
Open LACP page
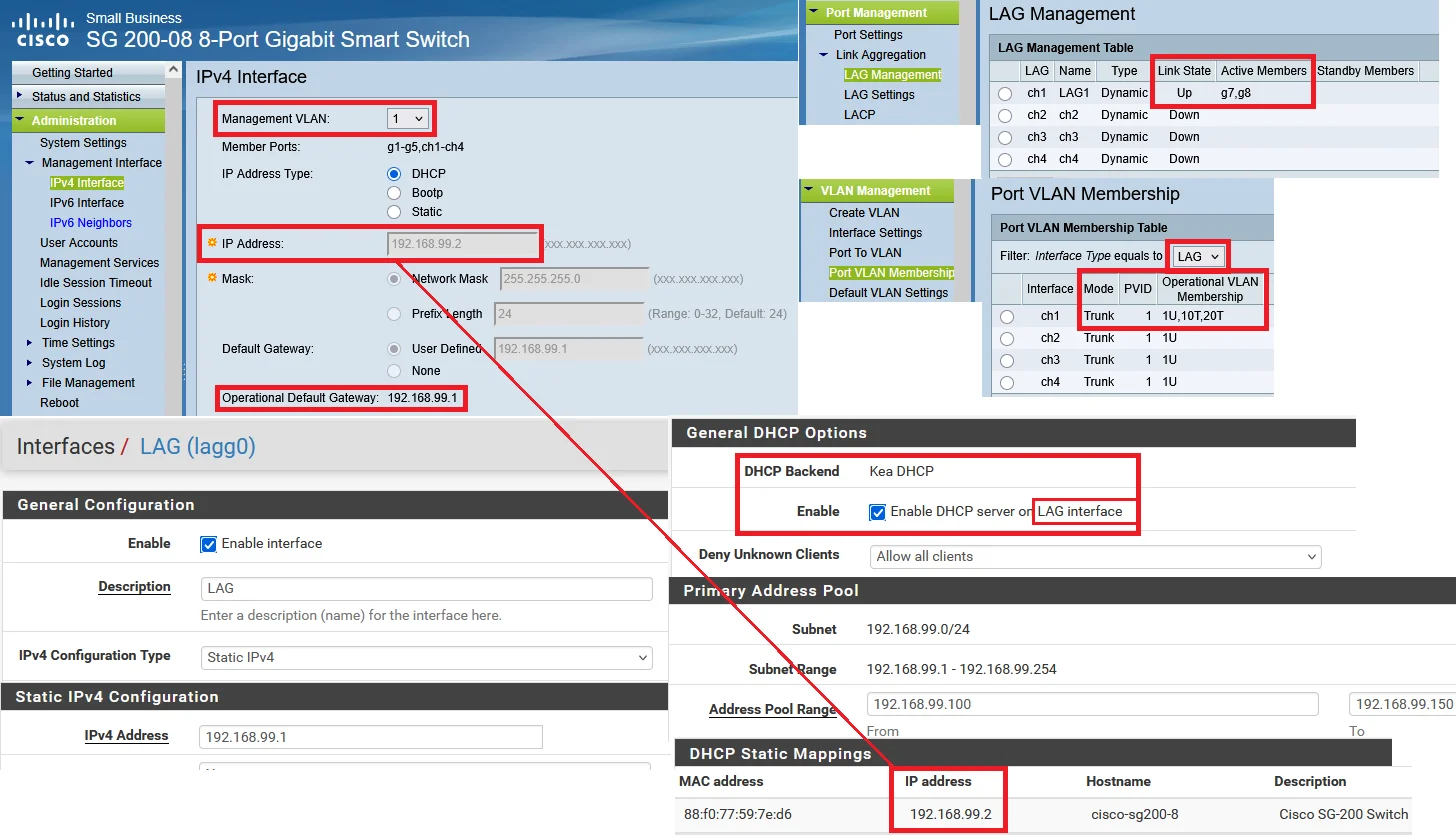click(859, 115)
